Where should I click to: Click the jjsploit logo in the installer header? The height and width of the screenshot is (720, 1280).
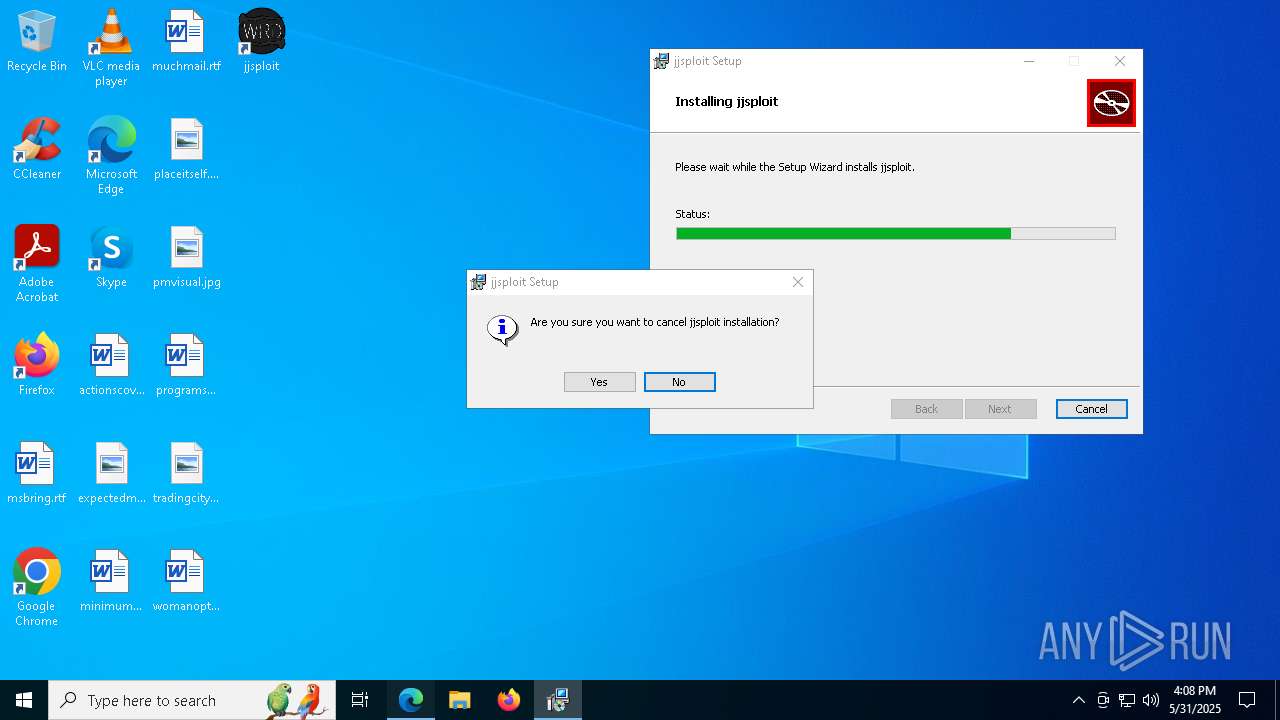[x=1111, y=103]
